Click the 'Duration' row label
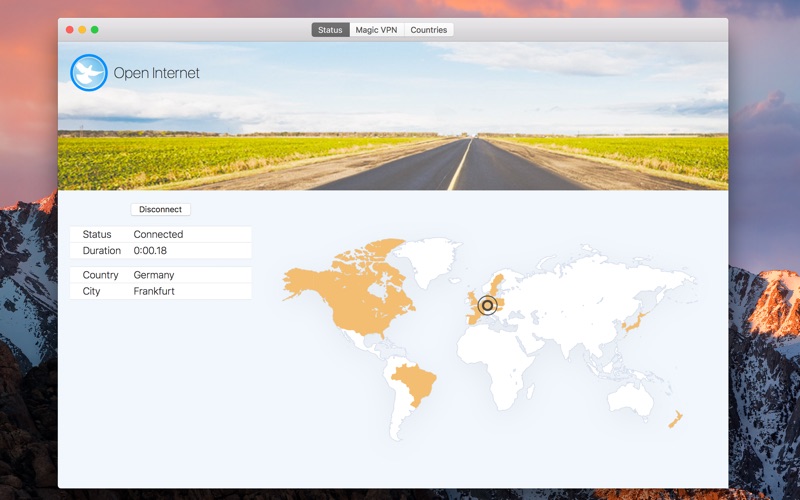 pos(102,251)
